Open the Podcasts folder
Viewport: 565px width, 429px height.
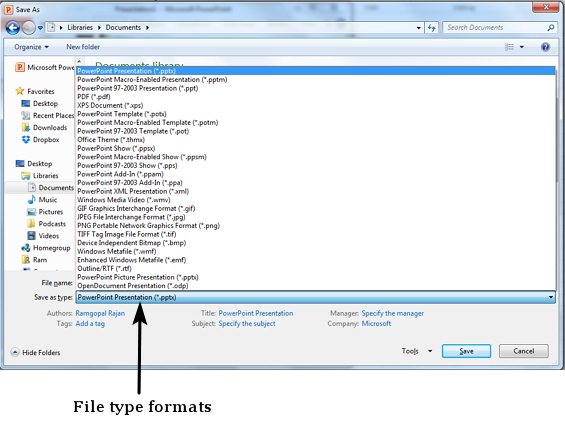(x=46, y=224)
